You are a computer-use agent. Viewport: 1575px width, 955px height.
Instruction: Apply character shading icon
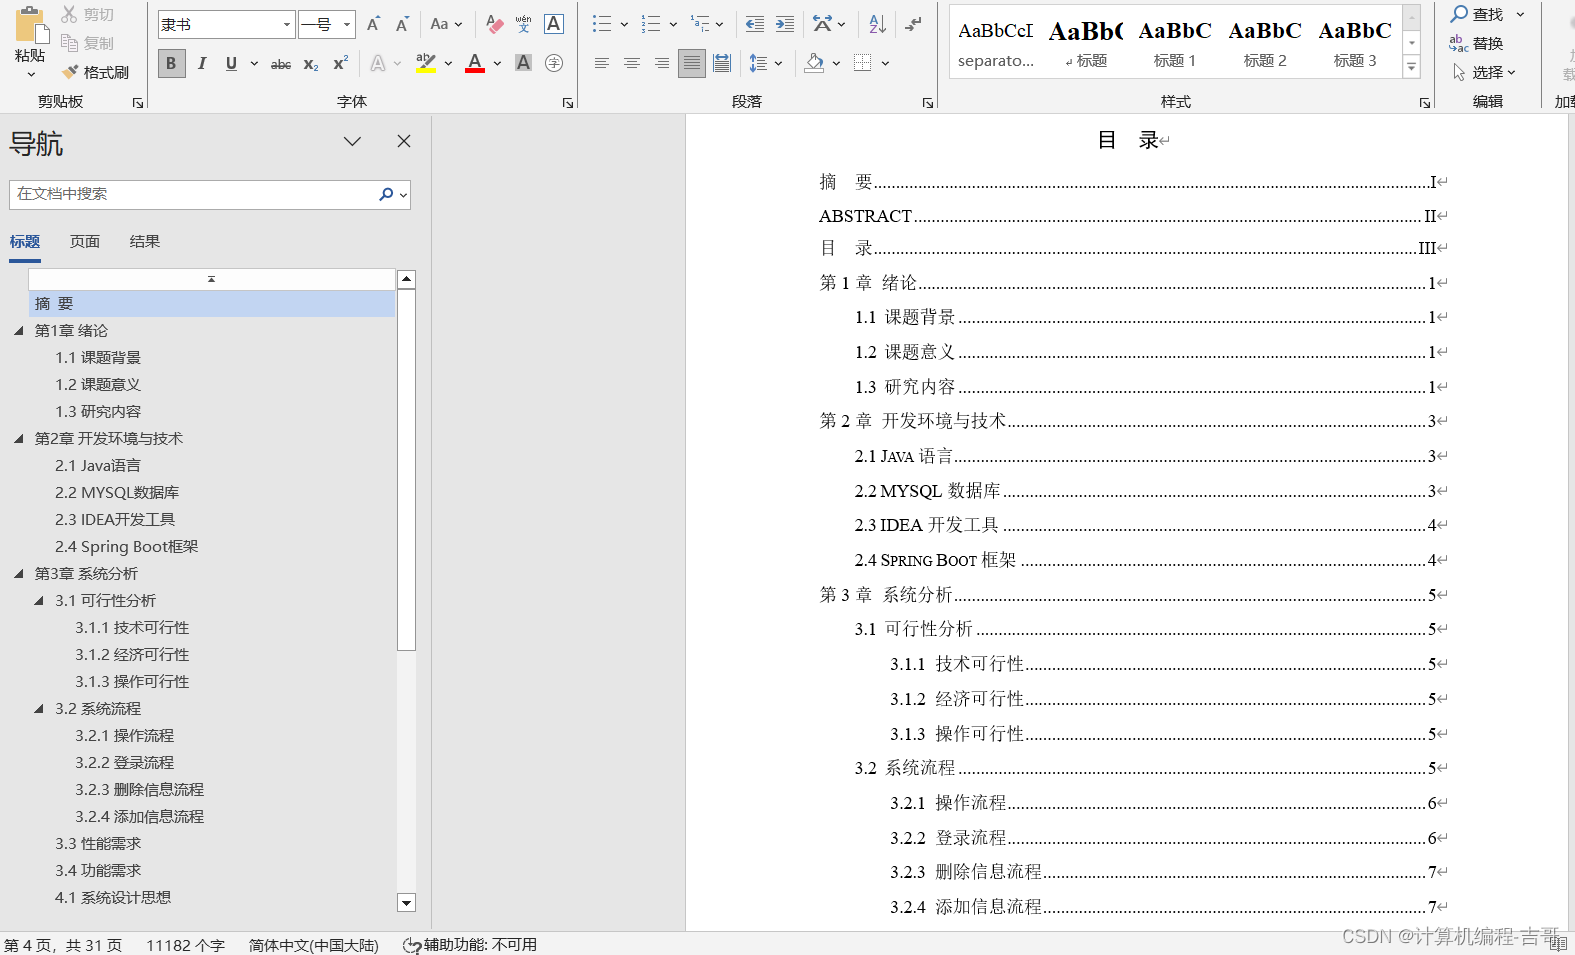pyautogui.click(x=523, y=63)
